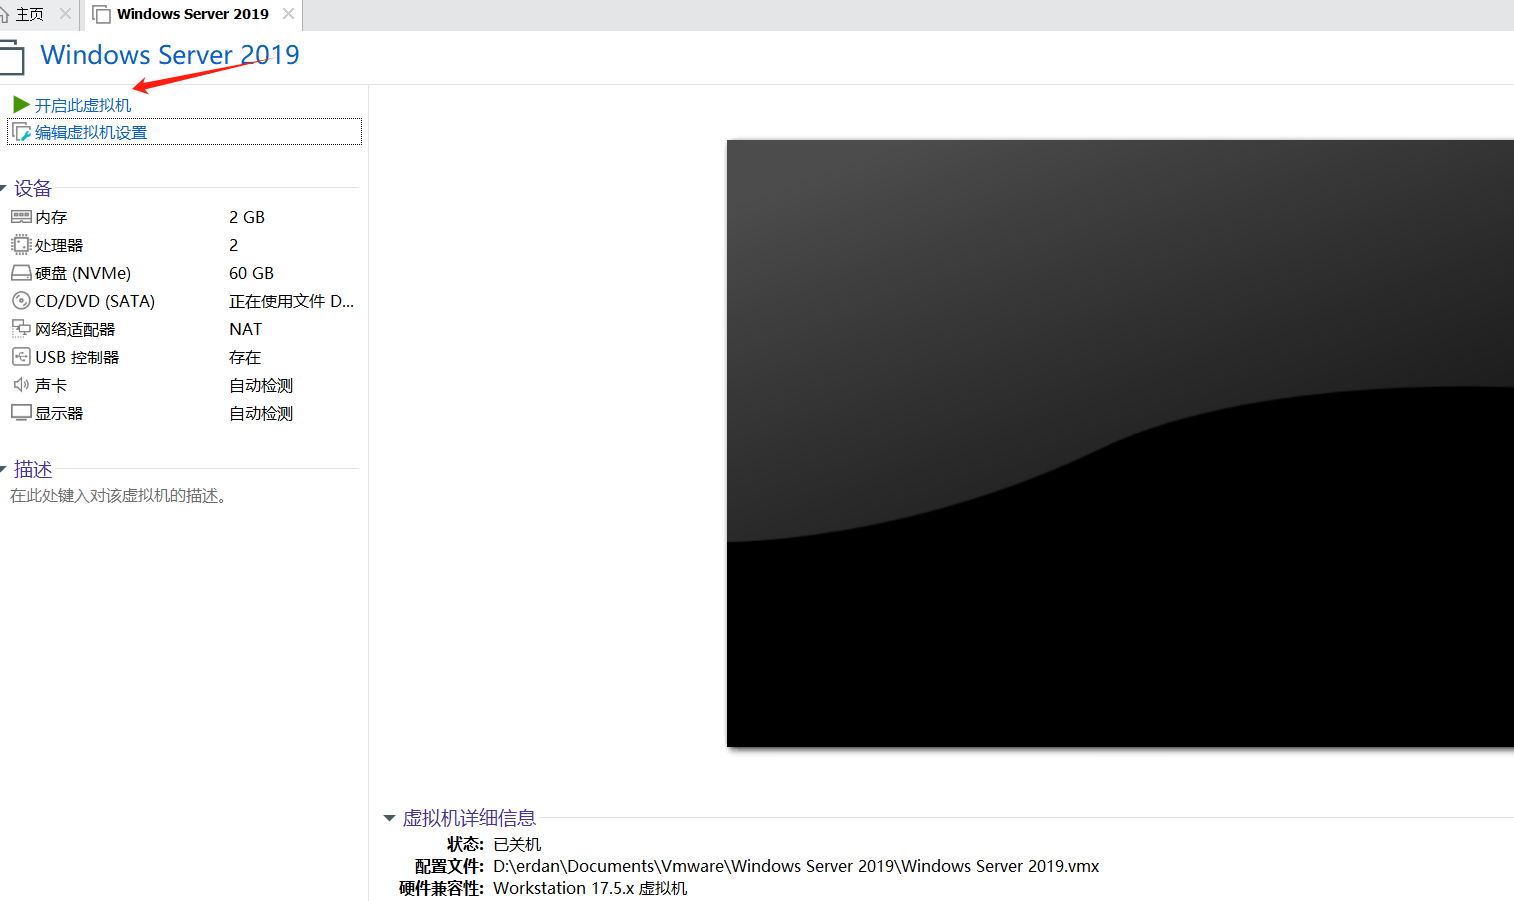Click the 内存 device label
The width and height of the screenshot is (1514, 901).
click(51, 217)
